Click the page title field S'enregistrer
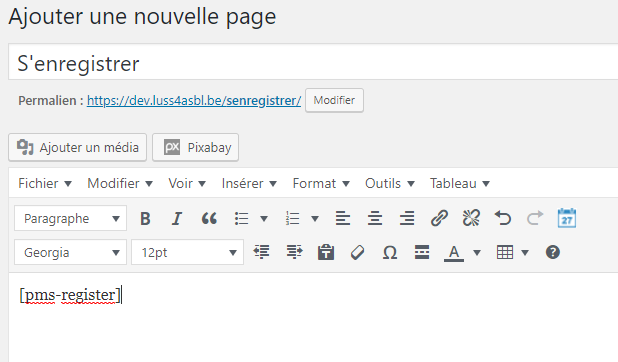Screen dimensions: 618x362 313,62
